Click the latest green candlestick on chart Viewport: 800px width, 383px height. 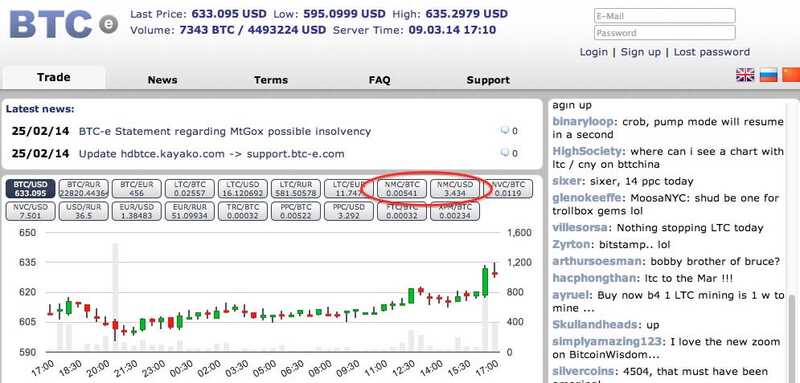[485, 281]
